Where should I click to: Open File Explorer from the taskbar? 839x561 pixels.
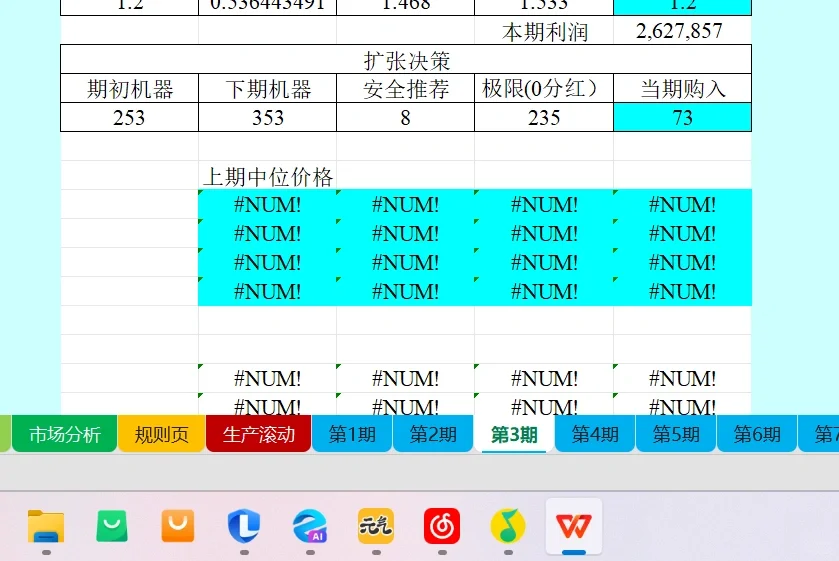coord(46,526)
